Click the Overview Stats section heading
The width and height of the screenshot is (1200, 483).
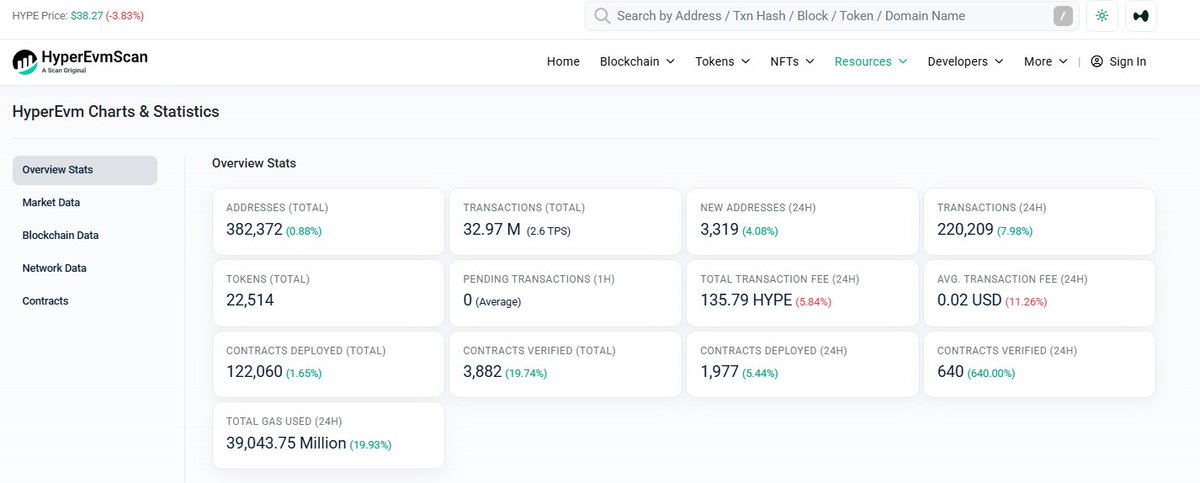254,163
